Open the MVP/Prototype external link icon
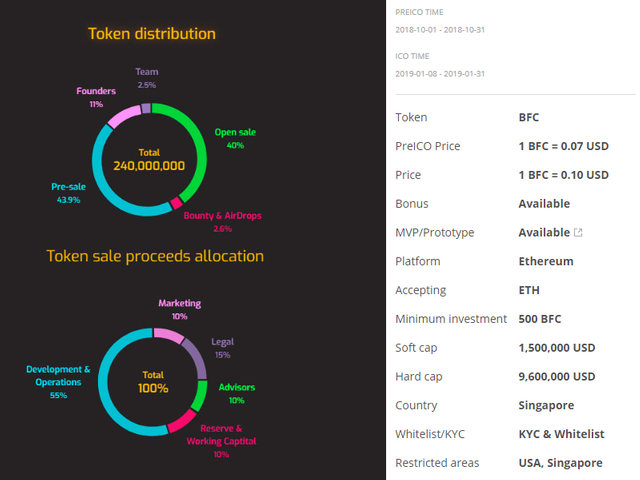Screen dimensions: 640x480 pyautogui.click(x=578, y=233)
